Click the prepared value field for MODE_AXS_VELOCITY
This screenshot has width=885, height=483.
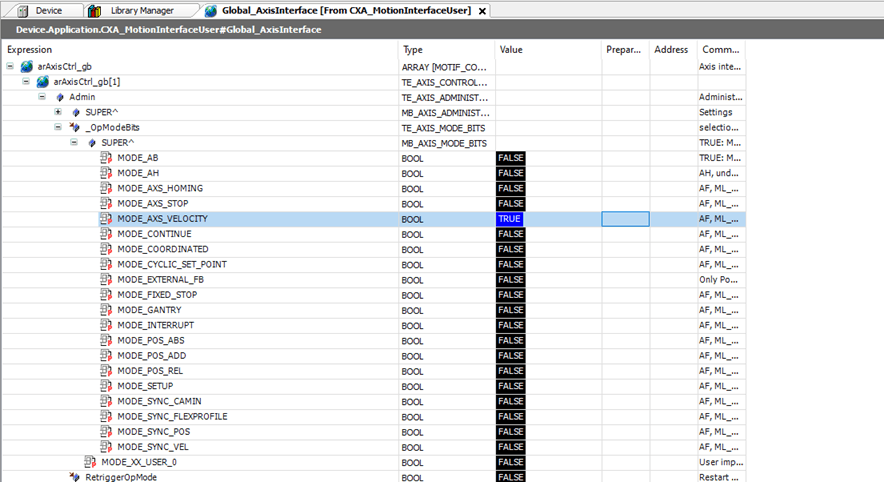tap(625, 219)
